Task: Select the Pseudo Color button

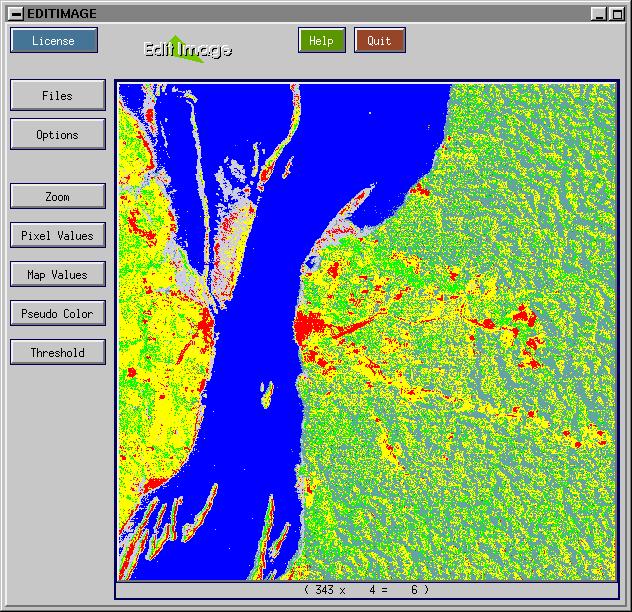Action: pos(58,313)
